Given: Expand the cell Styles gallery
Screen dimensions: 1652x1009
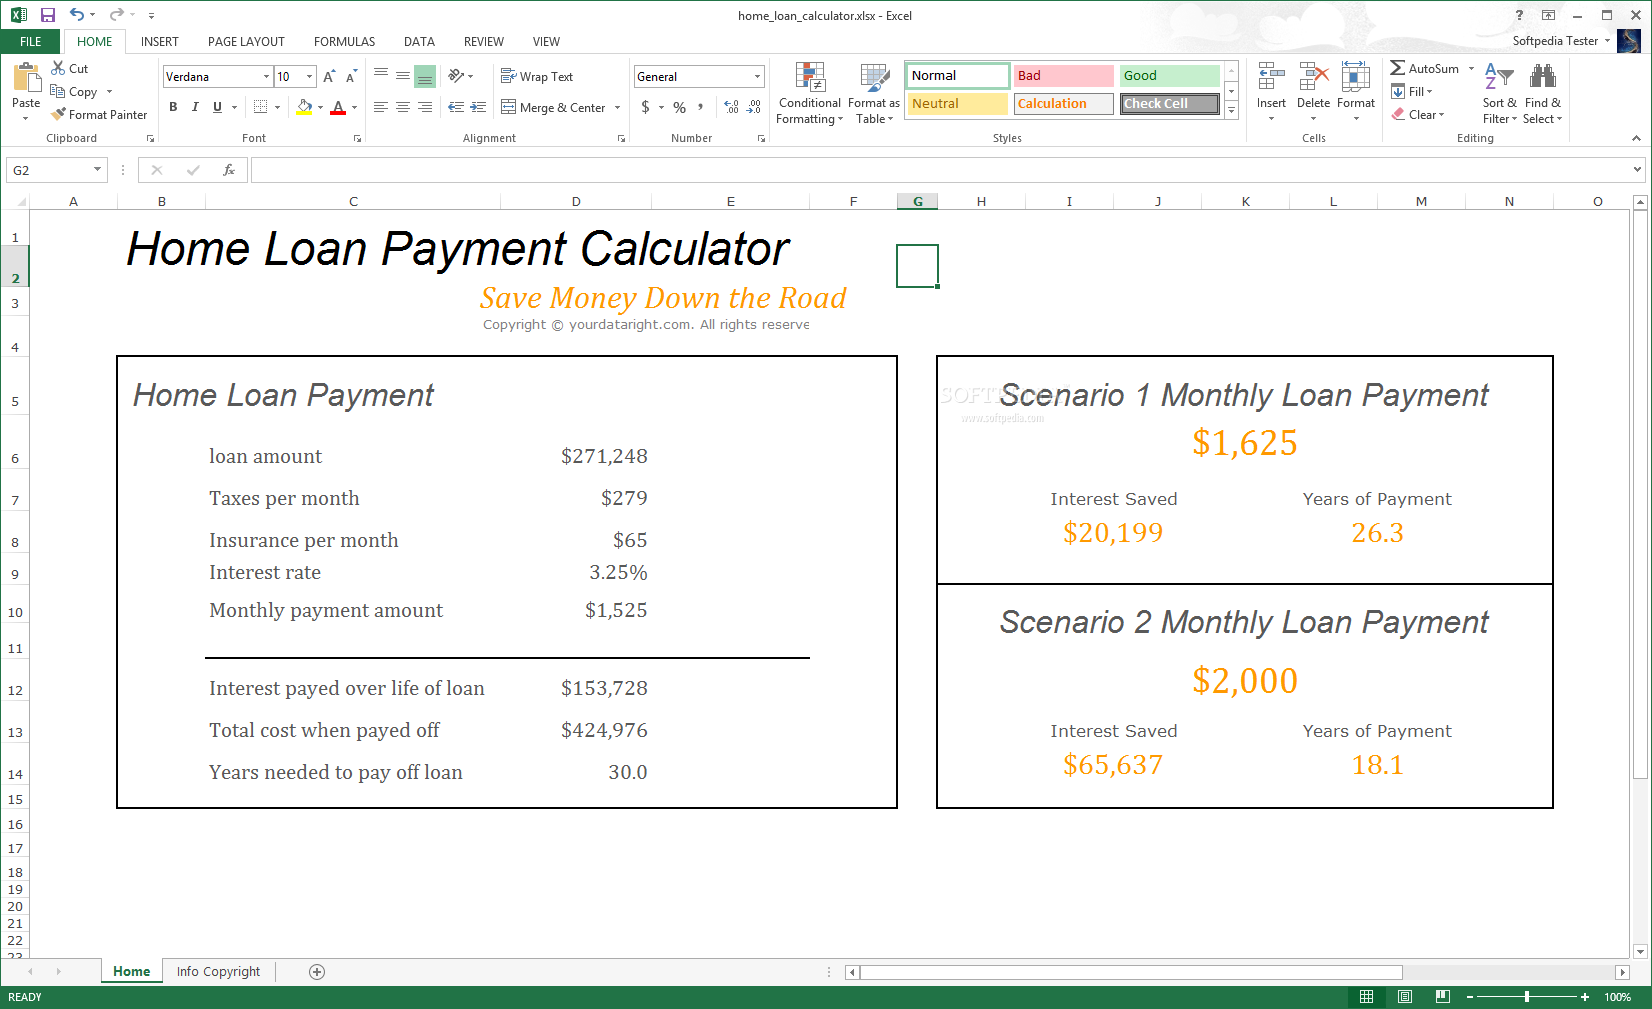Looking at the screenshot, I should point(1231,111).
